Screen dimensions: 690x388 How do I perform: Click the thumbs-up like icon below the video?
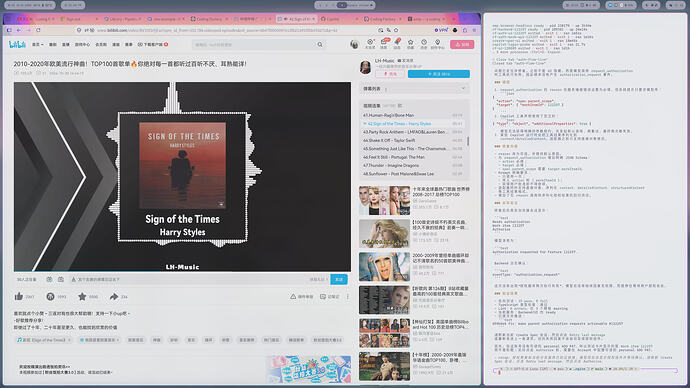click(x=18, y=296)
